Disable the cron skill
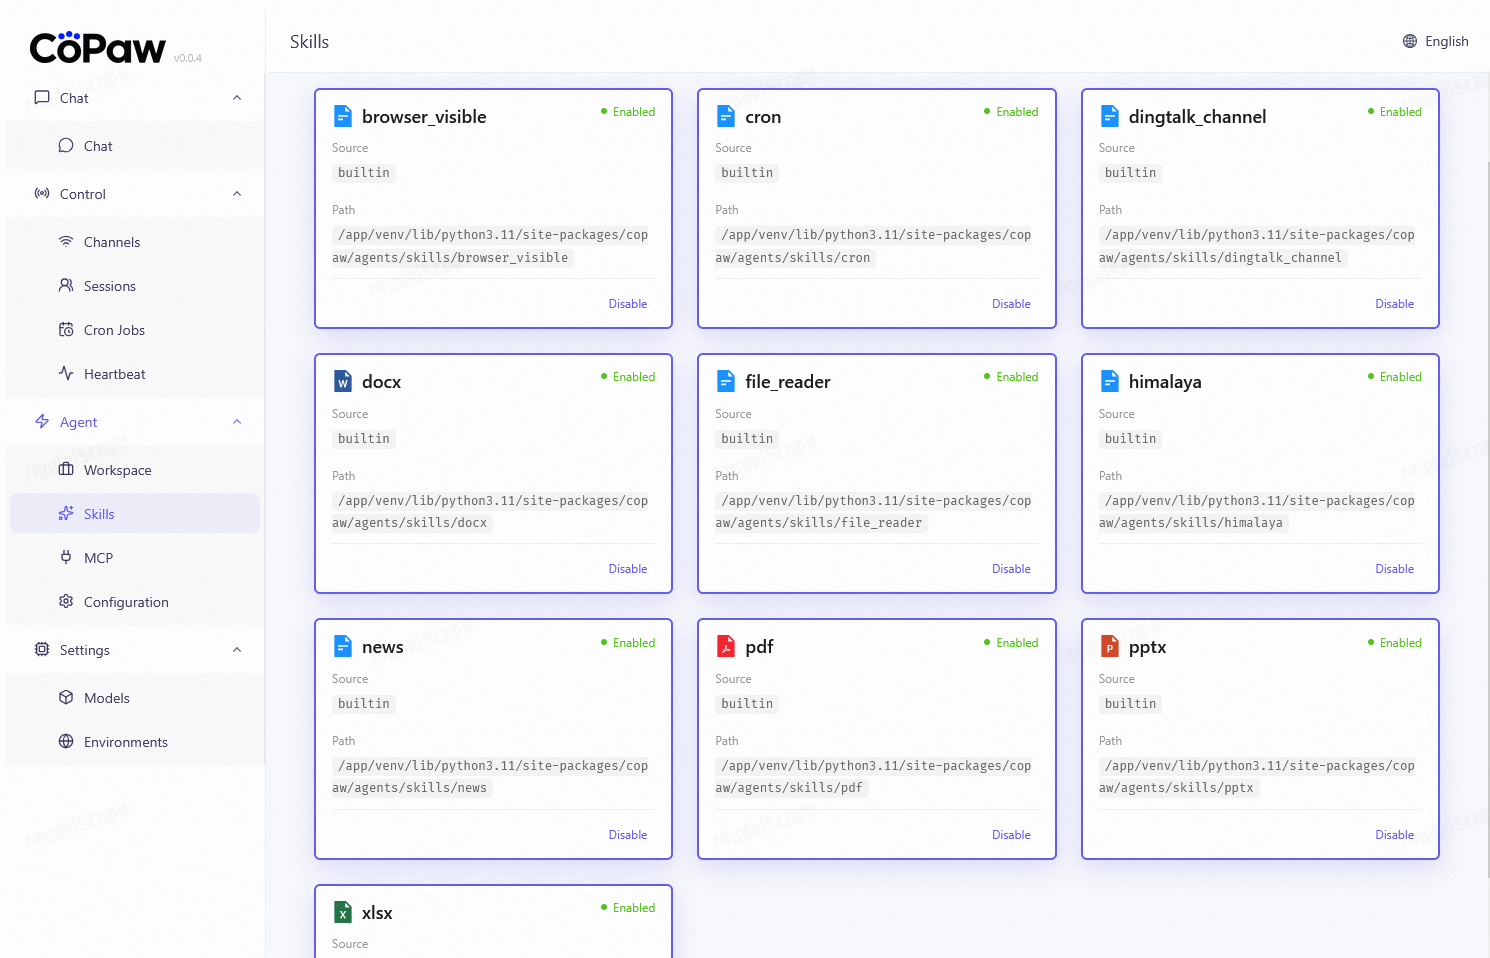 (x=1010, y=304)
